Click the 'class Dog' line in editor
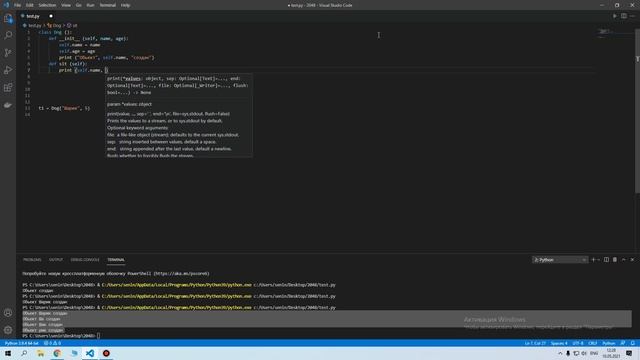The image size is (640, 360). [55, 32]
